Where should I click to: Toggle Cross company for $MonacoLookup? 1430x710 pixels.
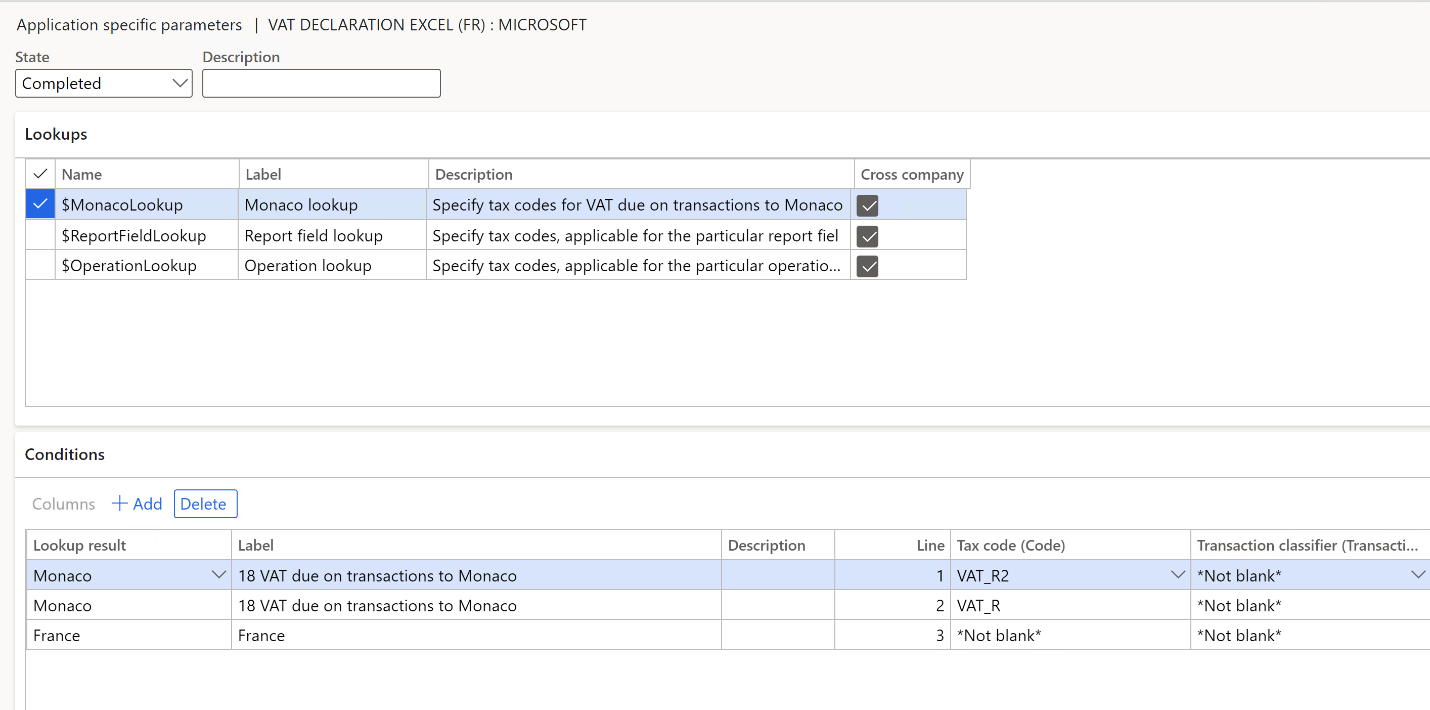click(x=867, y=205)
